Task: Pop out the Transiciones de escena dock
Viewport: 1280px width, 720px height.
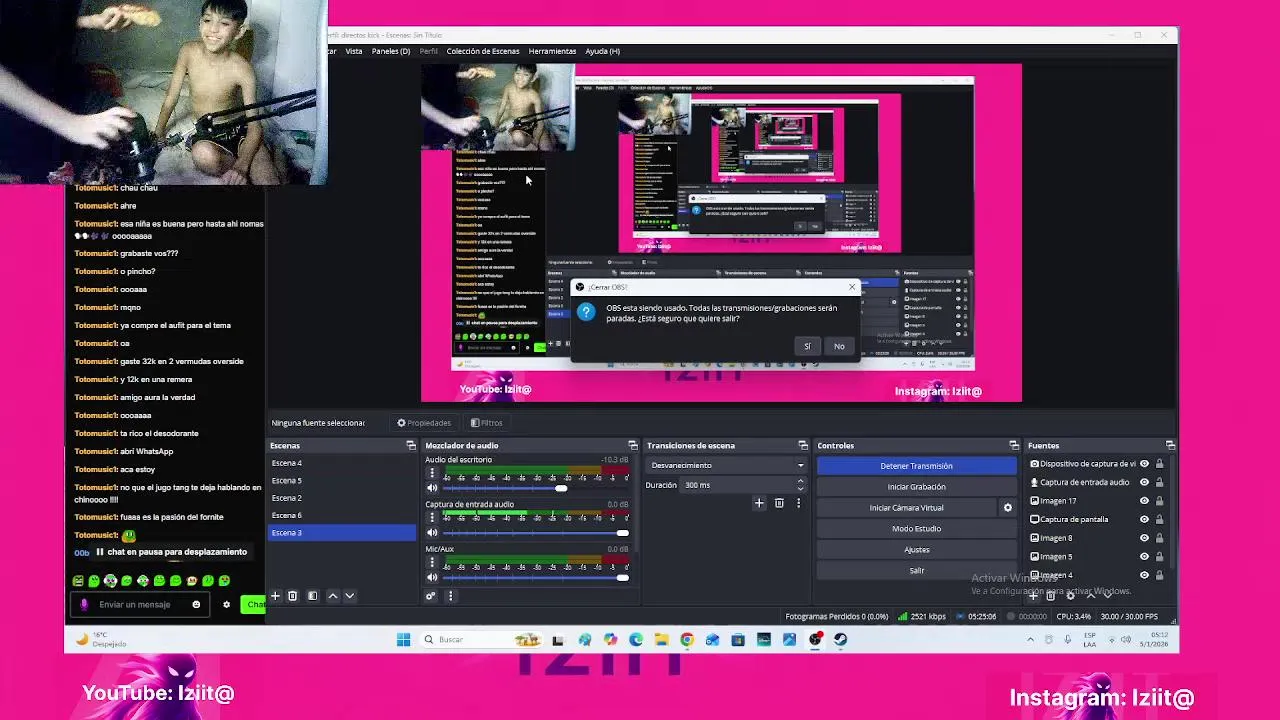Action: [x=802, y=445]
